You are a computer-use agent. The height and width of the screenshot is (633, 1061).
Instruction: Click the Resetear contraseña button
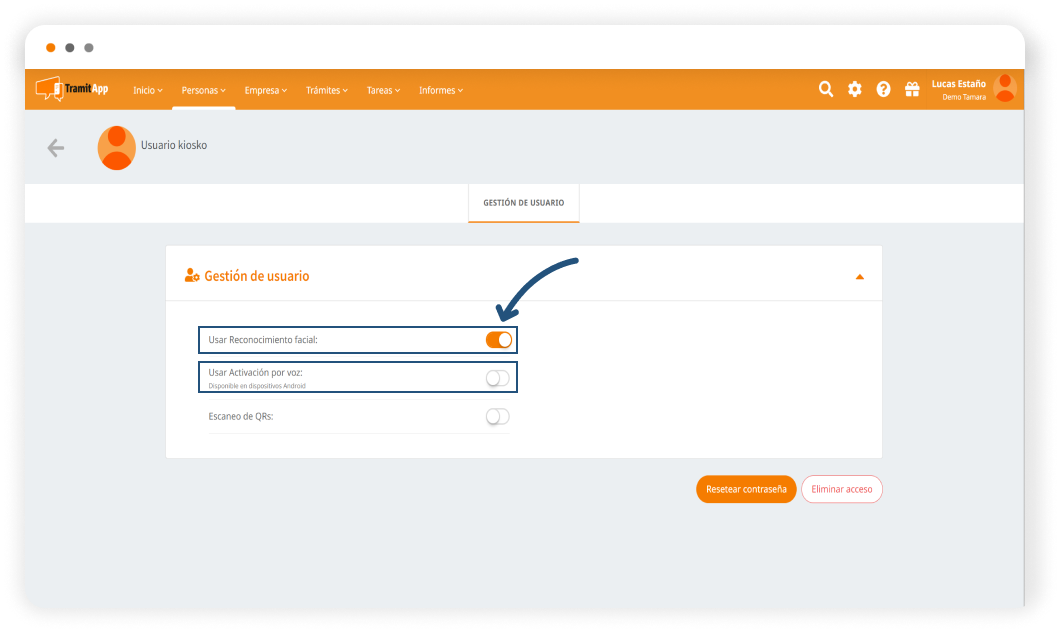pos(746,490)
